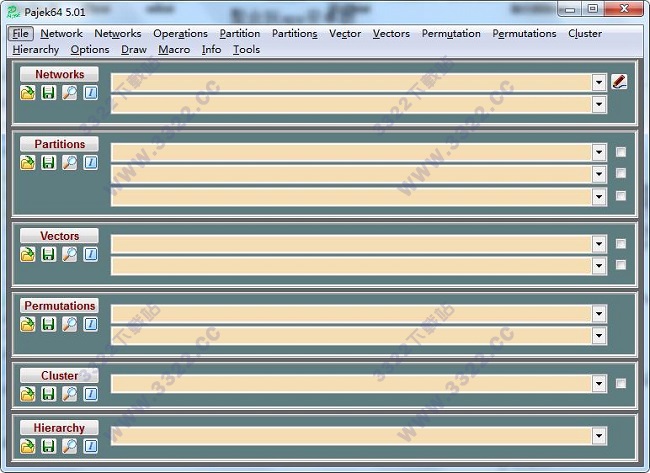Image resolution: width=650 pixels, height=473 pixels.
Task: Open a file in the Partitions section
Action: 28,163
